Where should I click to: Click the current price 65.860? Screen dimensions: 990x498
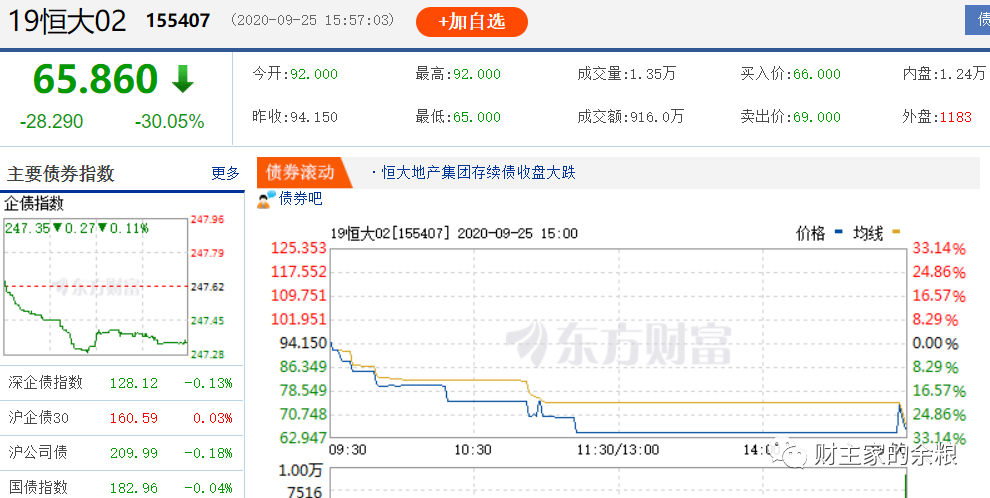pyautogui.click(x=95, y=79)
